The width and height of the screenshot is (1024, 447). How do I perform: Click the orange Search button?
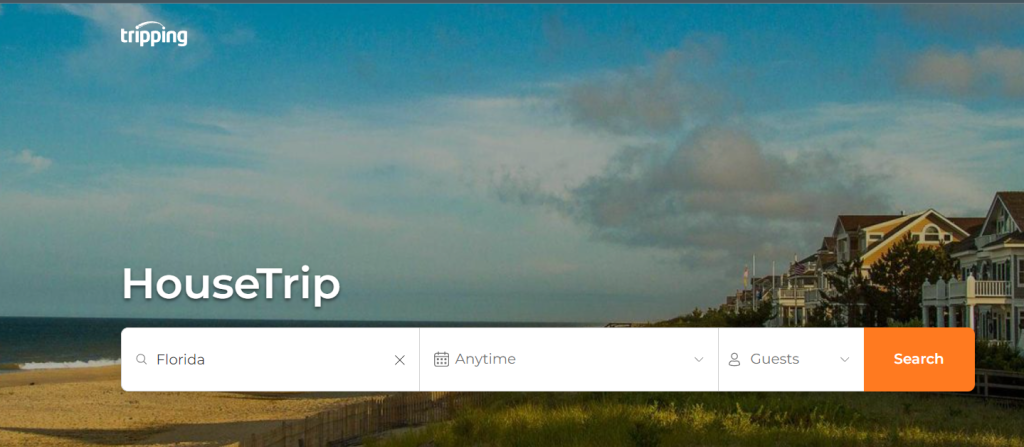[x=919, y=359]
